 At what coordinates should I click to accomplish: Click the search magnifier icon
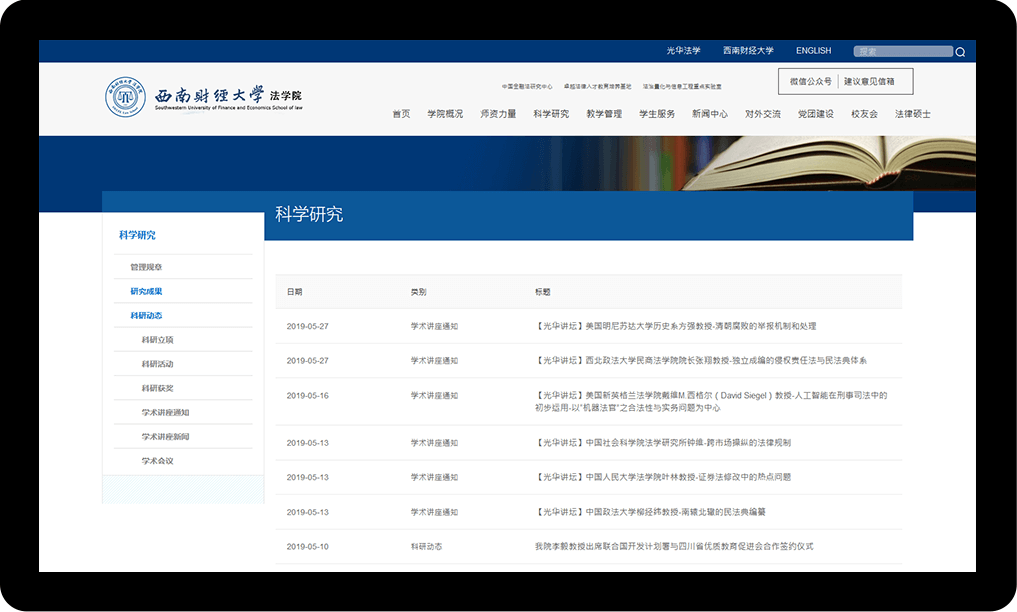point(960,52)
